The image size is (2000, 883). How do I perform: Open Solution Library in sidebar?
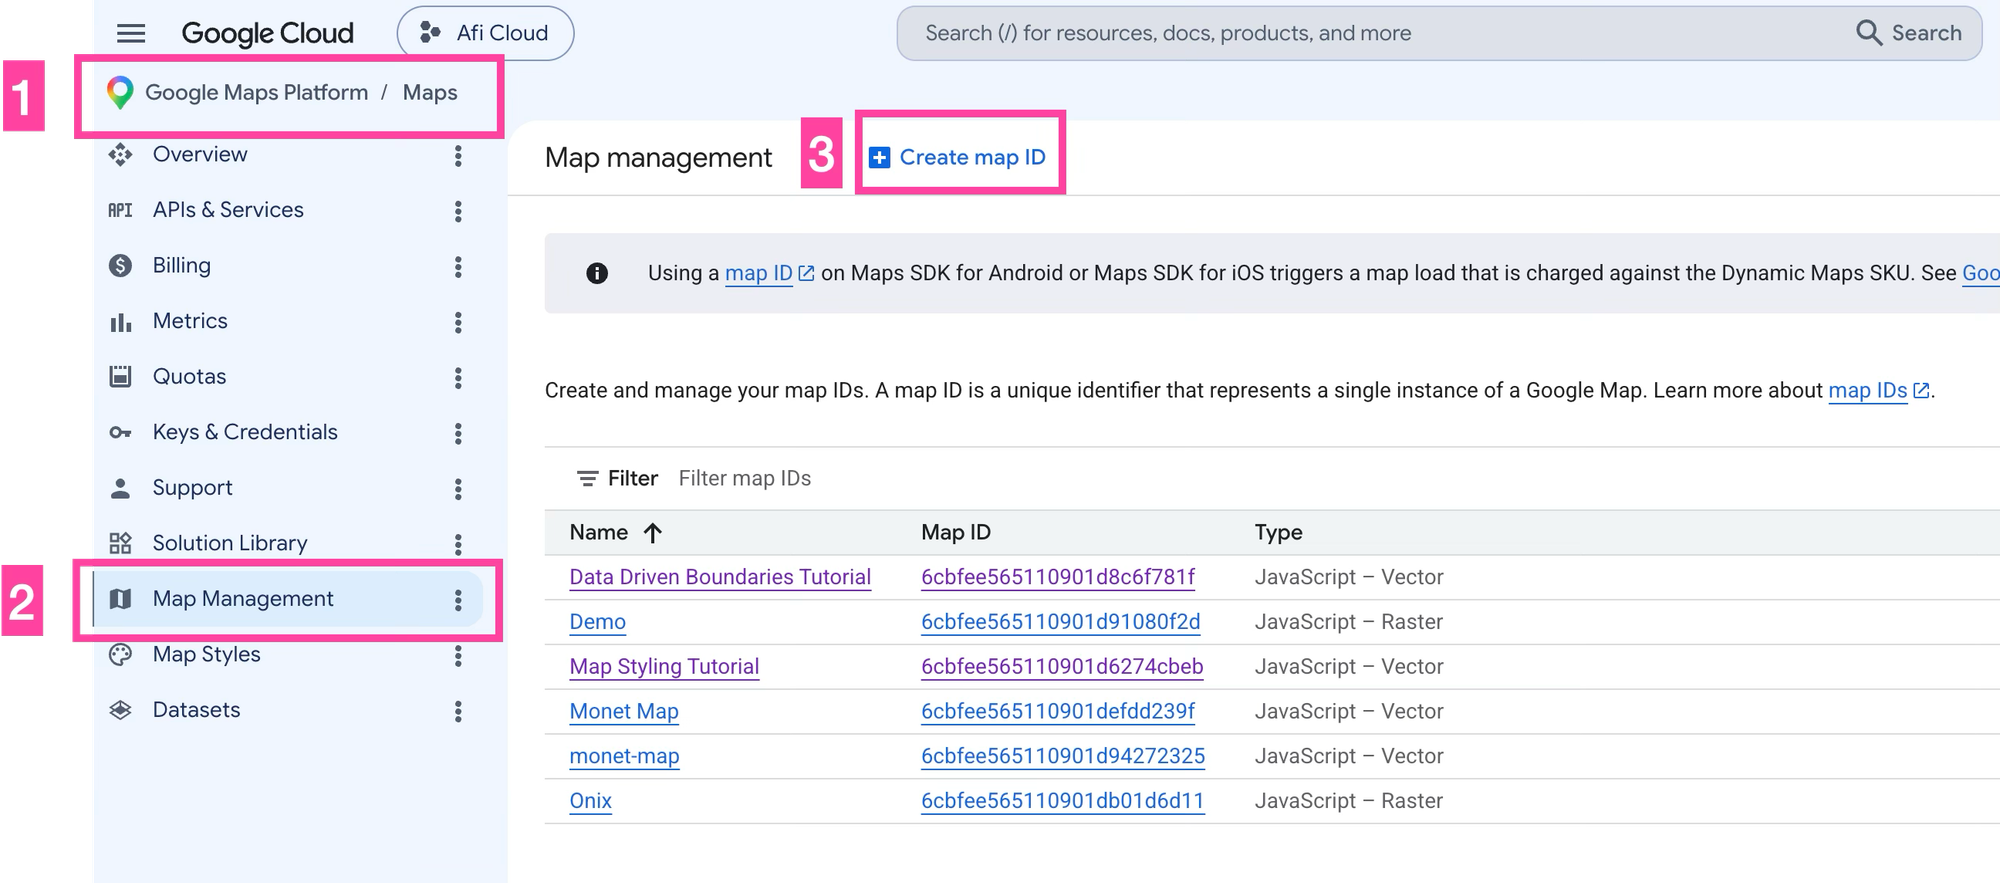point(230,543)
